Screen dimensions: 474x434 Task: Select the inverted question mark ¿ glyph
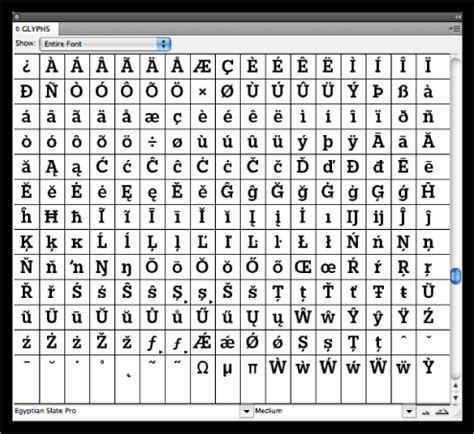point(27,67)
